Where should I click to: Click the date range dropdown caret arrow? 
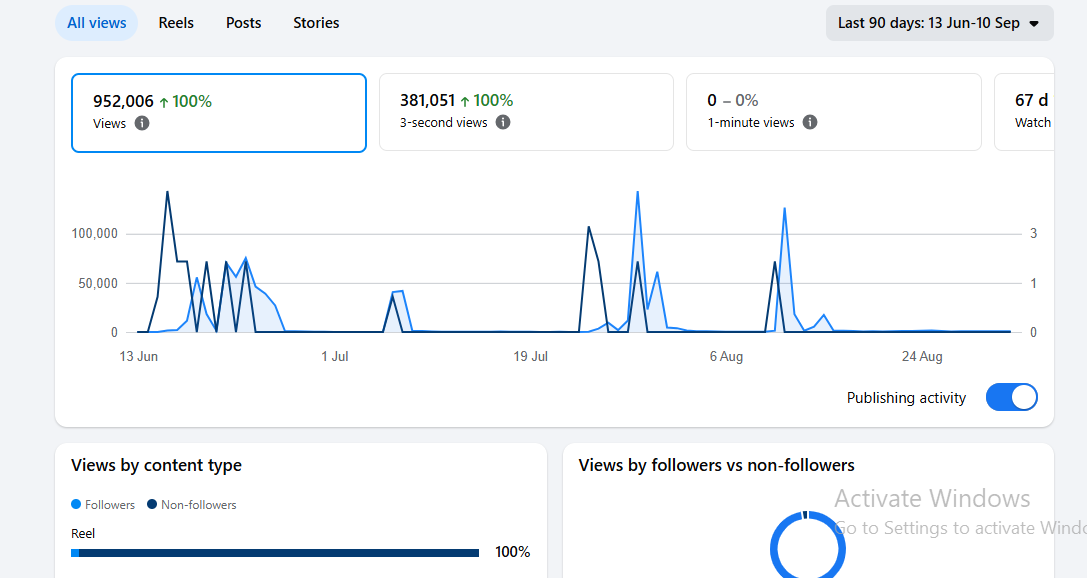[1034, 24]
